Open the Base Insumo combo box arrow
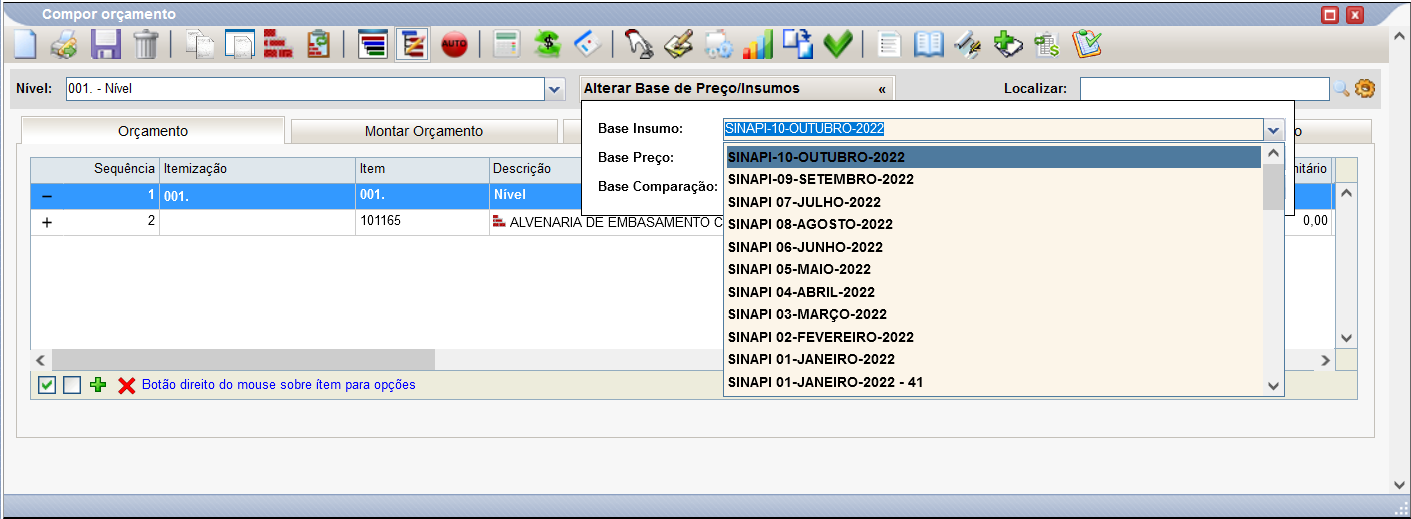This screenshot has height=519, width=1411. [1273, 129]
